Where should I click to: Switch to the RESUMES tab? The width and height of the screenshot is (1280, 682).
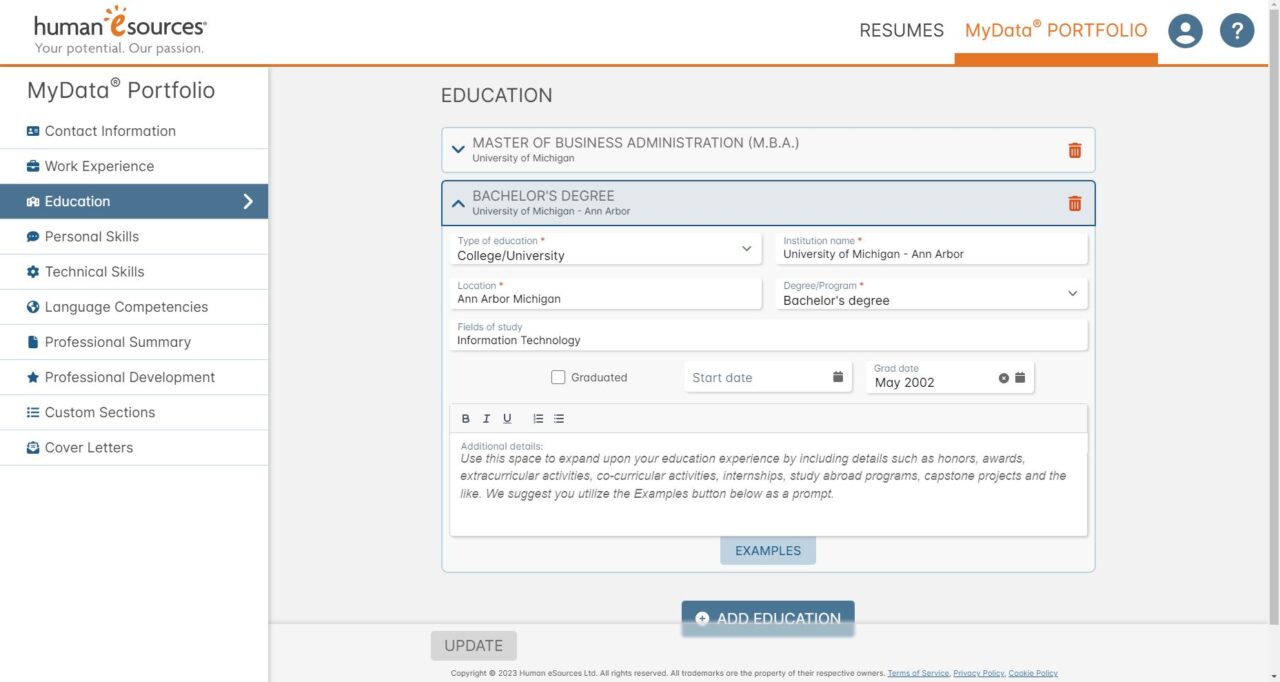(901, 30)
